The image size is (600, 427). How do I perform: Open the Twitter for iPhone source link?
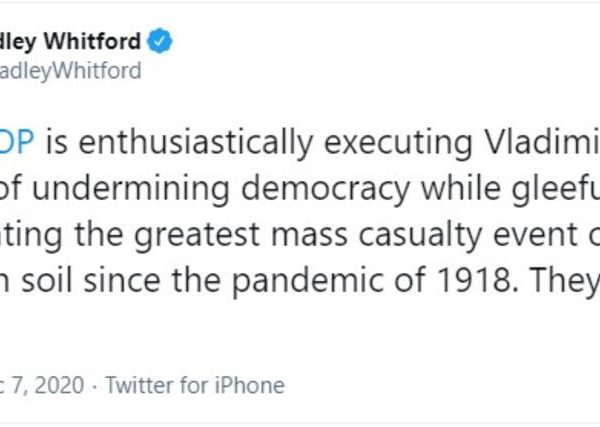(195, 384)
